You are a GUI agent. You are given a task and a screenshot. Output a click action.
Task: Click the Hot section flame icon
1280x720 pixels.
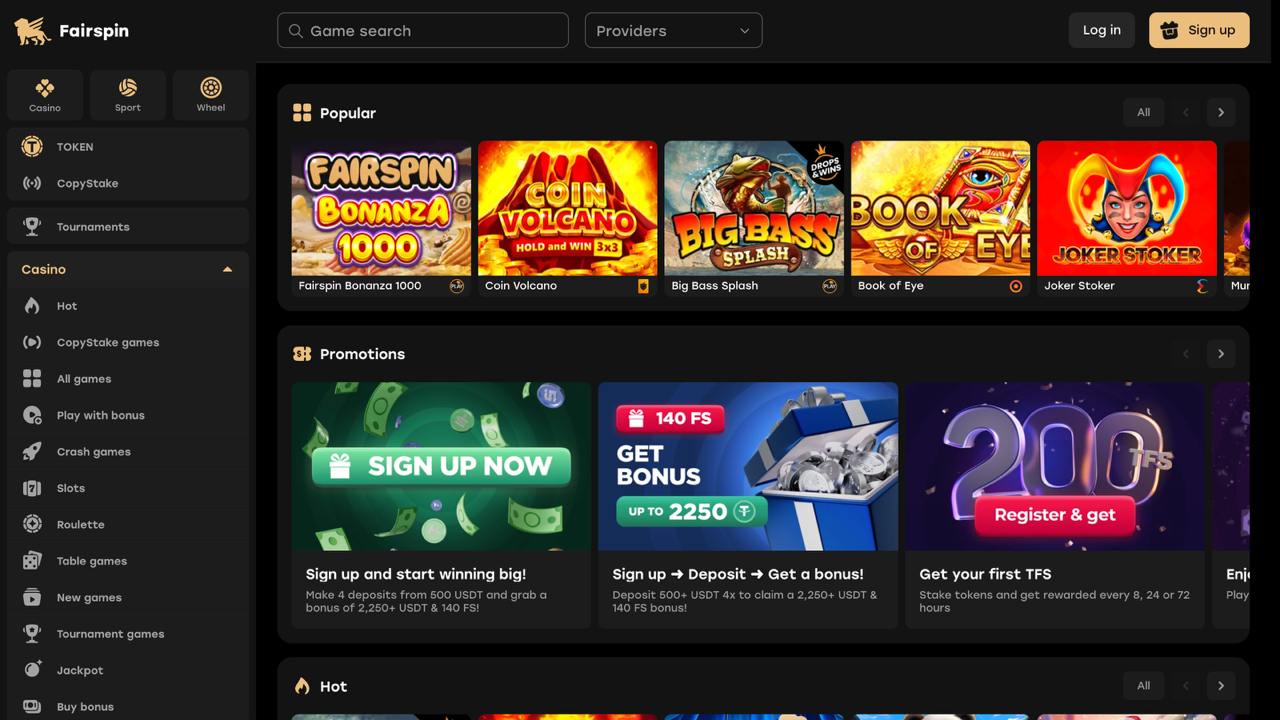302,686
